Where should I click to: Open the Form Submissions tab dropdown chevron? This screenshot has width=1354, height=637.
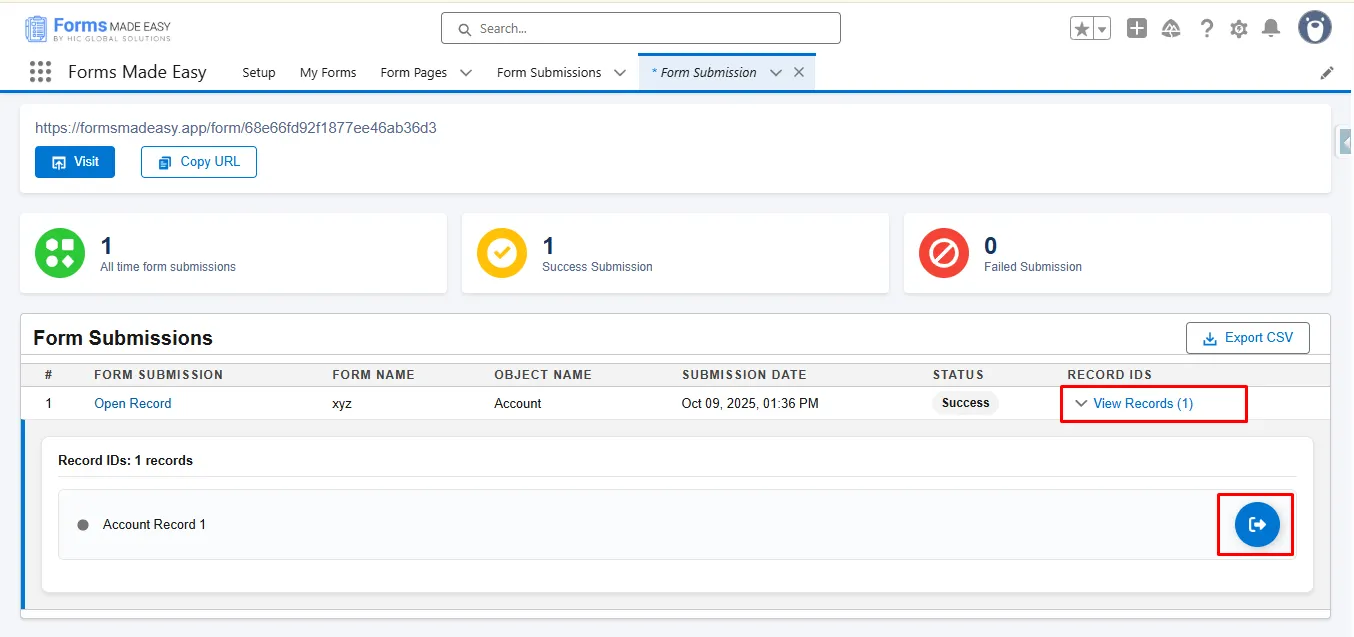[x=620, y=73]
